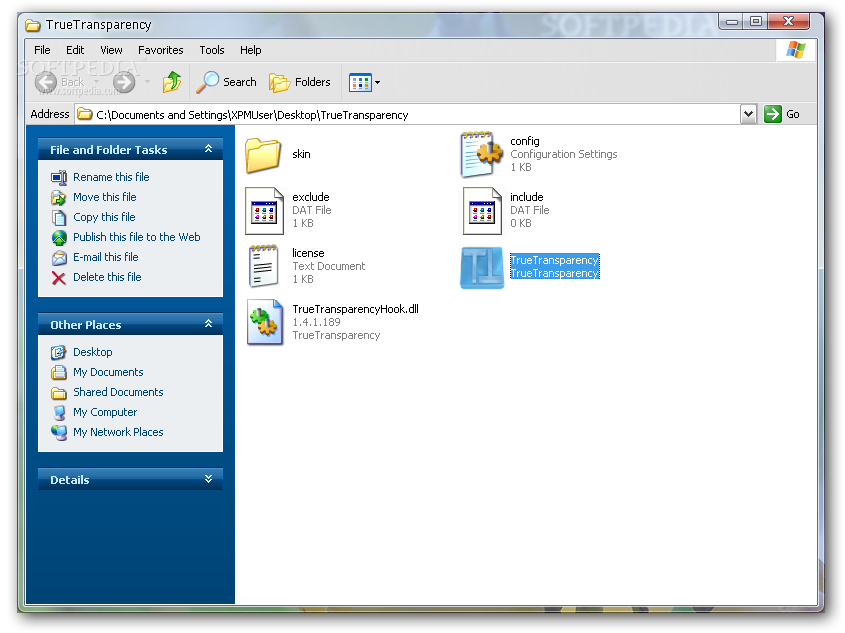Click the Forward navigation arrow icon

(x=124, y=82)
